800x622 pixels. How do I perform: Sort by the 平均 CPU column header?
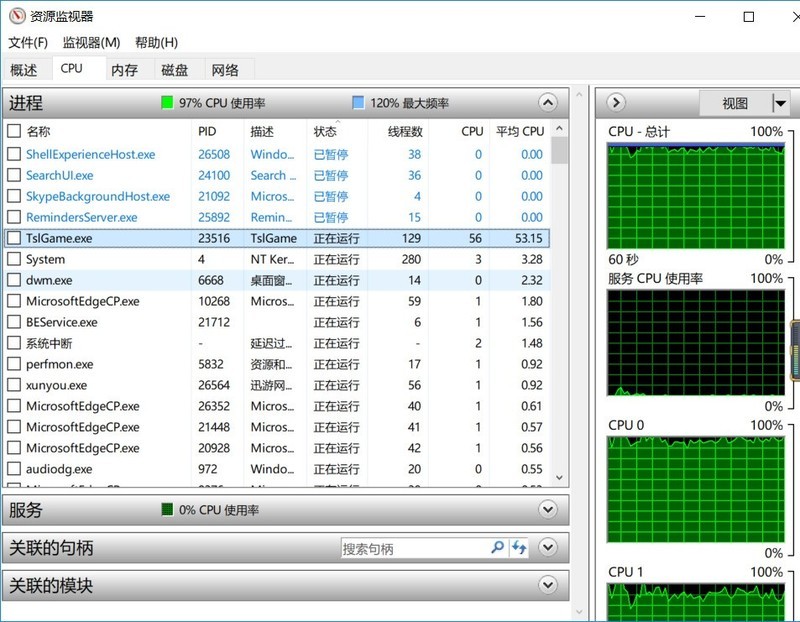(519, 131)
